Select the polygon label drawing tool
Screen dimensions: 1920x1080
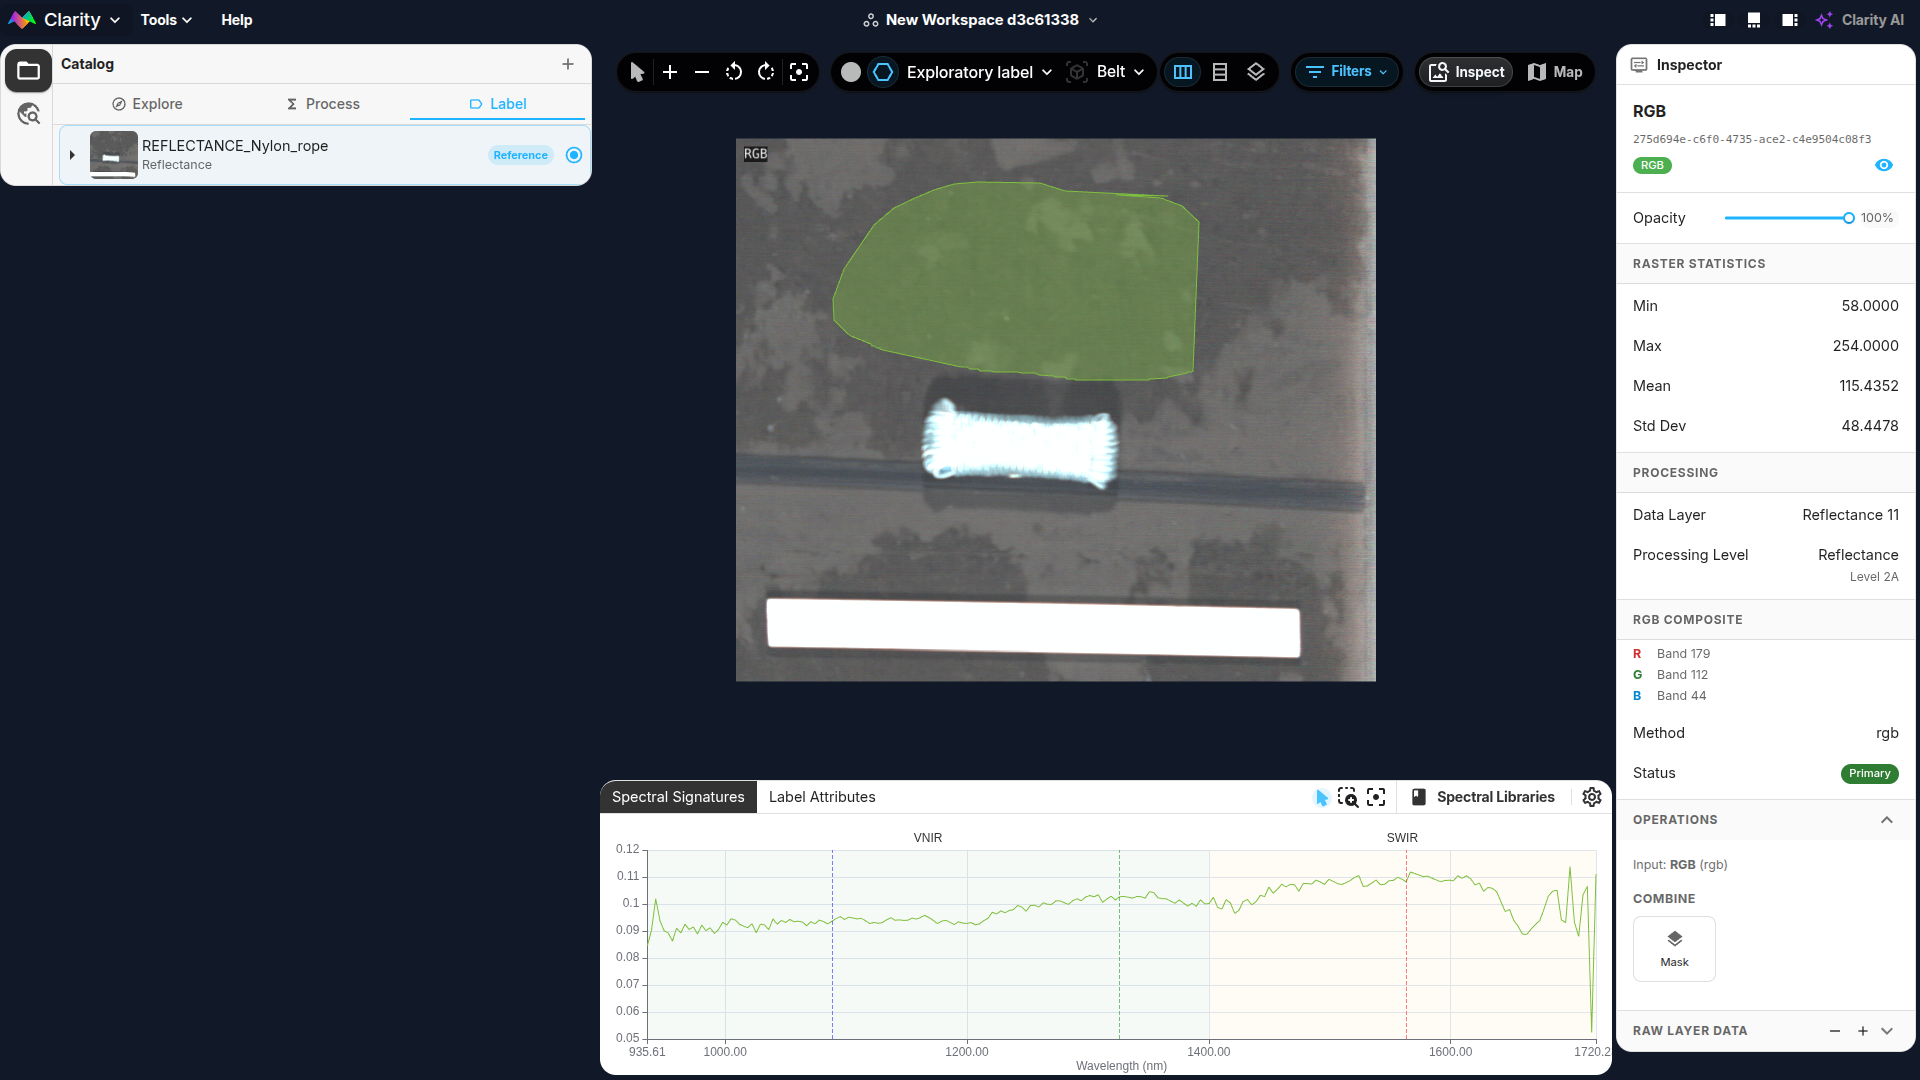[883, 72]
